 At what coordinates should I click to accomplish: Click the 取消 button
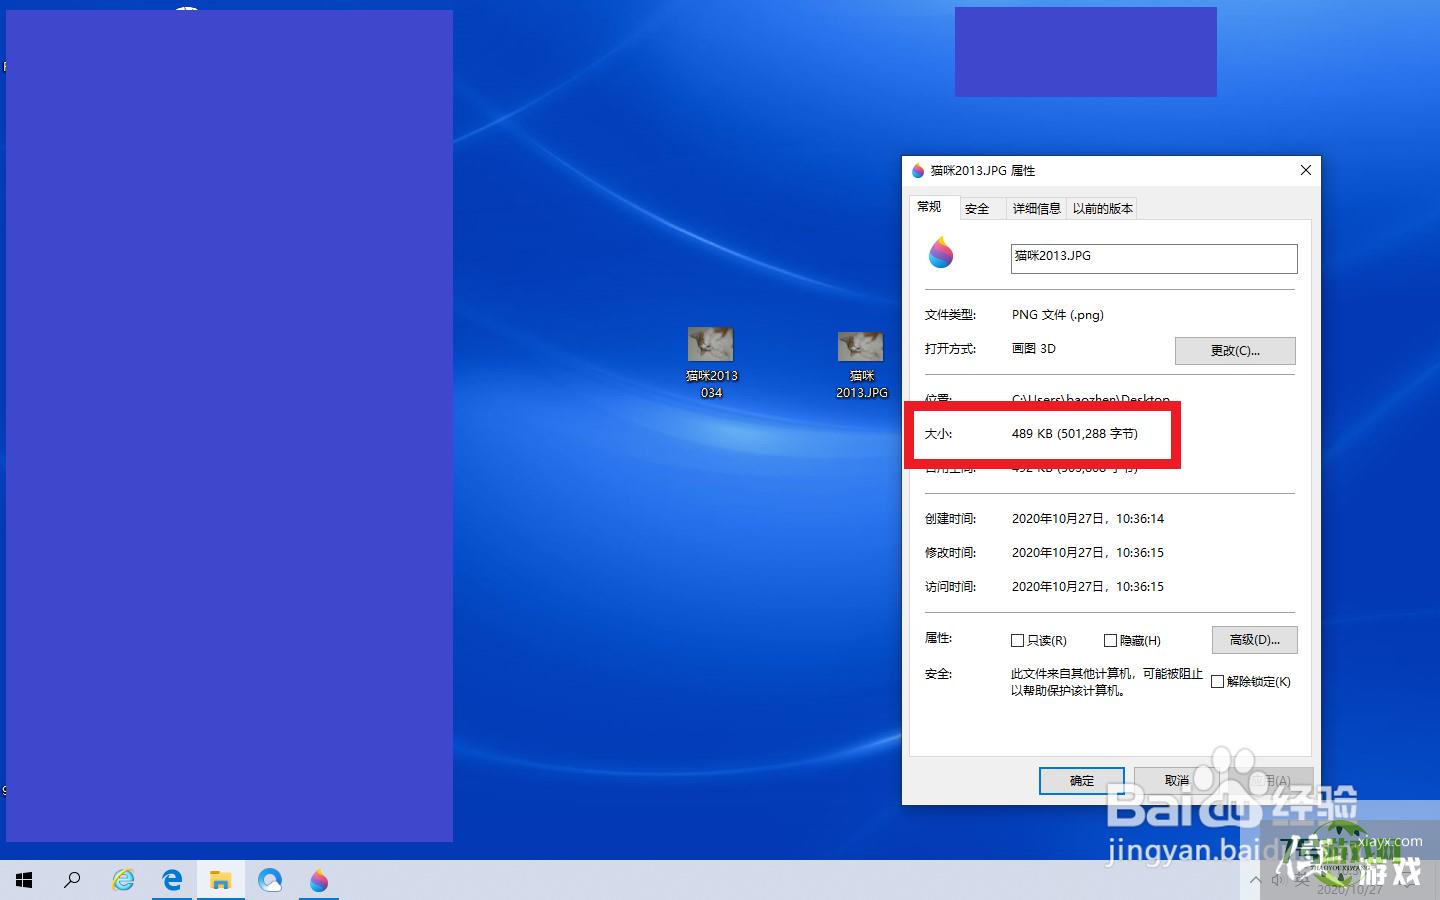[1177, 781]
